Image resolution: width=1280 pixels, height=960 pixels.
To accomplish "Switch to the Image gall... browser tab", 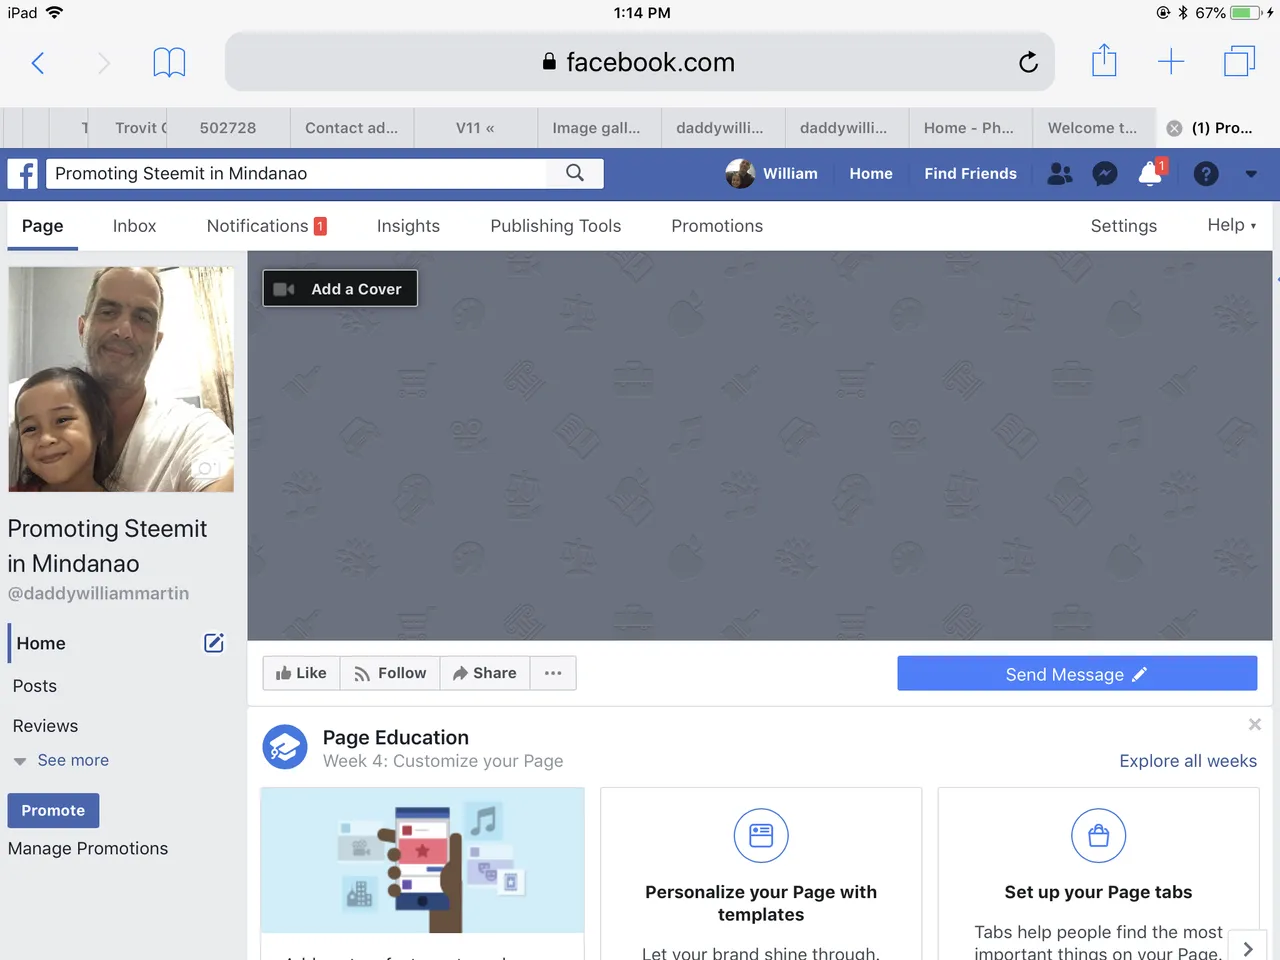I will [x=597, y=128].
